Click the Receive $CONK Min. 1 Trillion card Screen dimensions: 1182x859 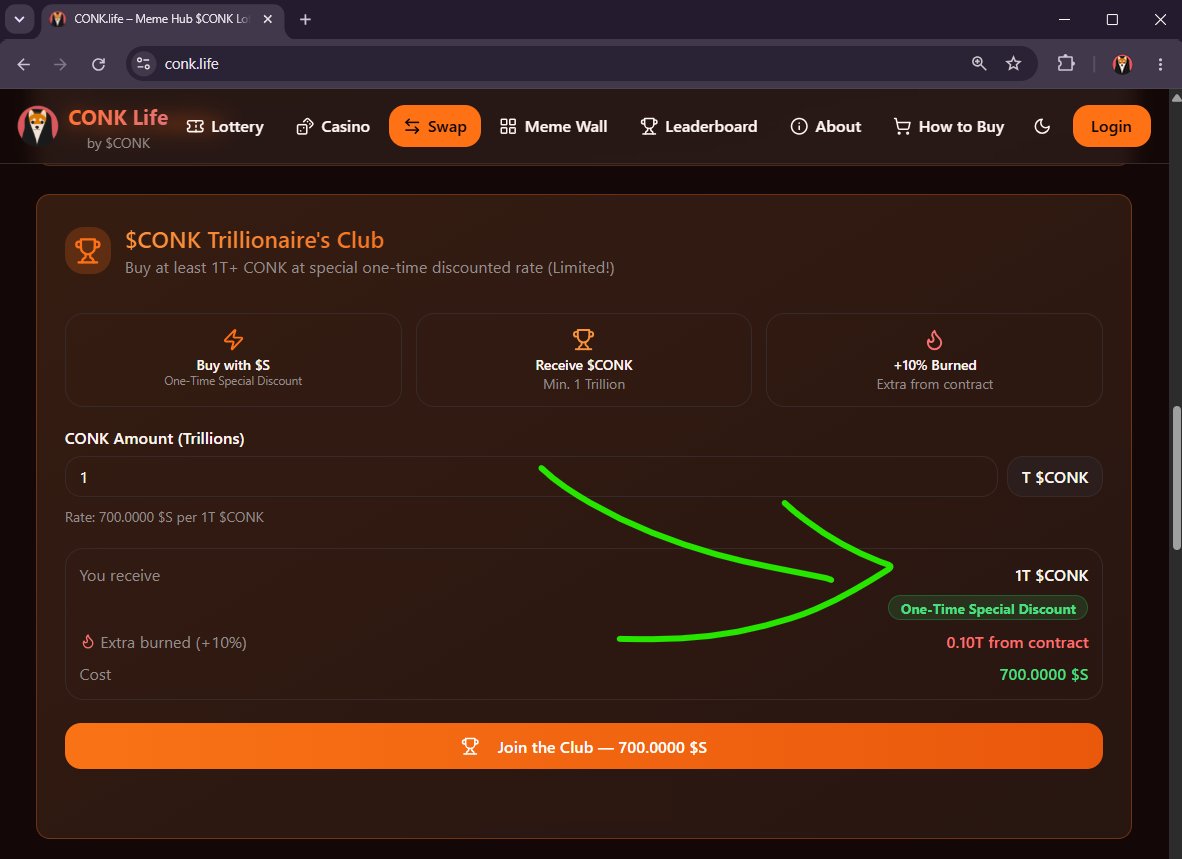[x=583, y=360]
